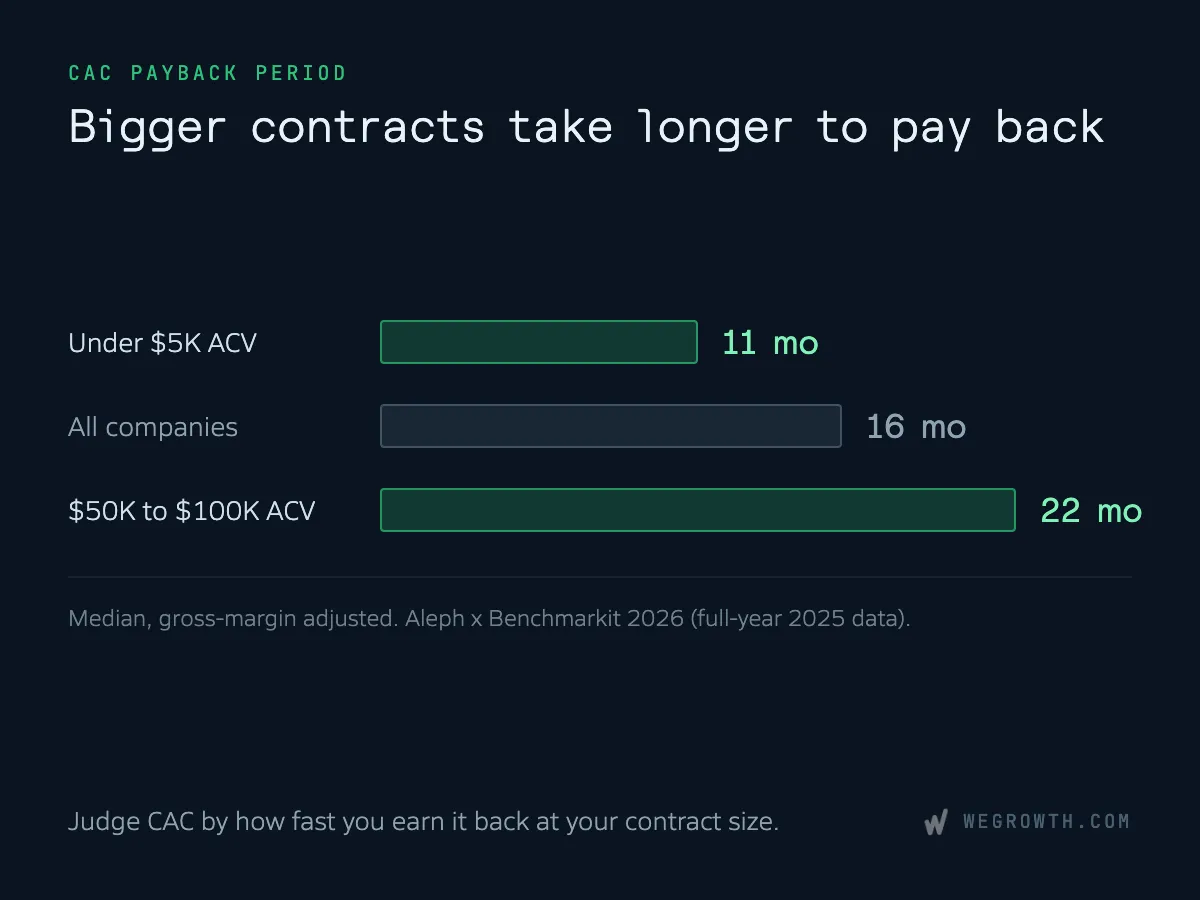Click the horizontal divider line below bars
The image size is (1200, 900).
coord(600,577)
